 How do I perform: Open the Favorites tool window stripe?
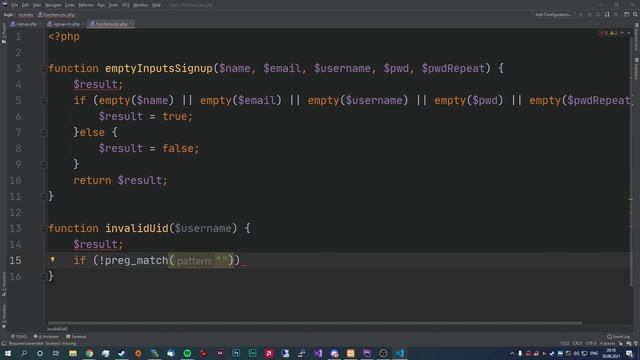tap(4, 316)
